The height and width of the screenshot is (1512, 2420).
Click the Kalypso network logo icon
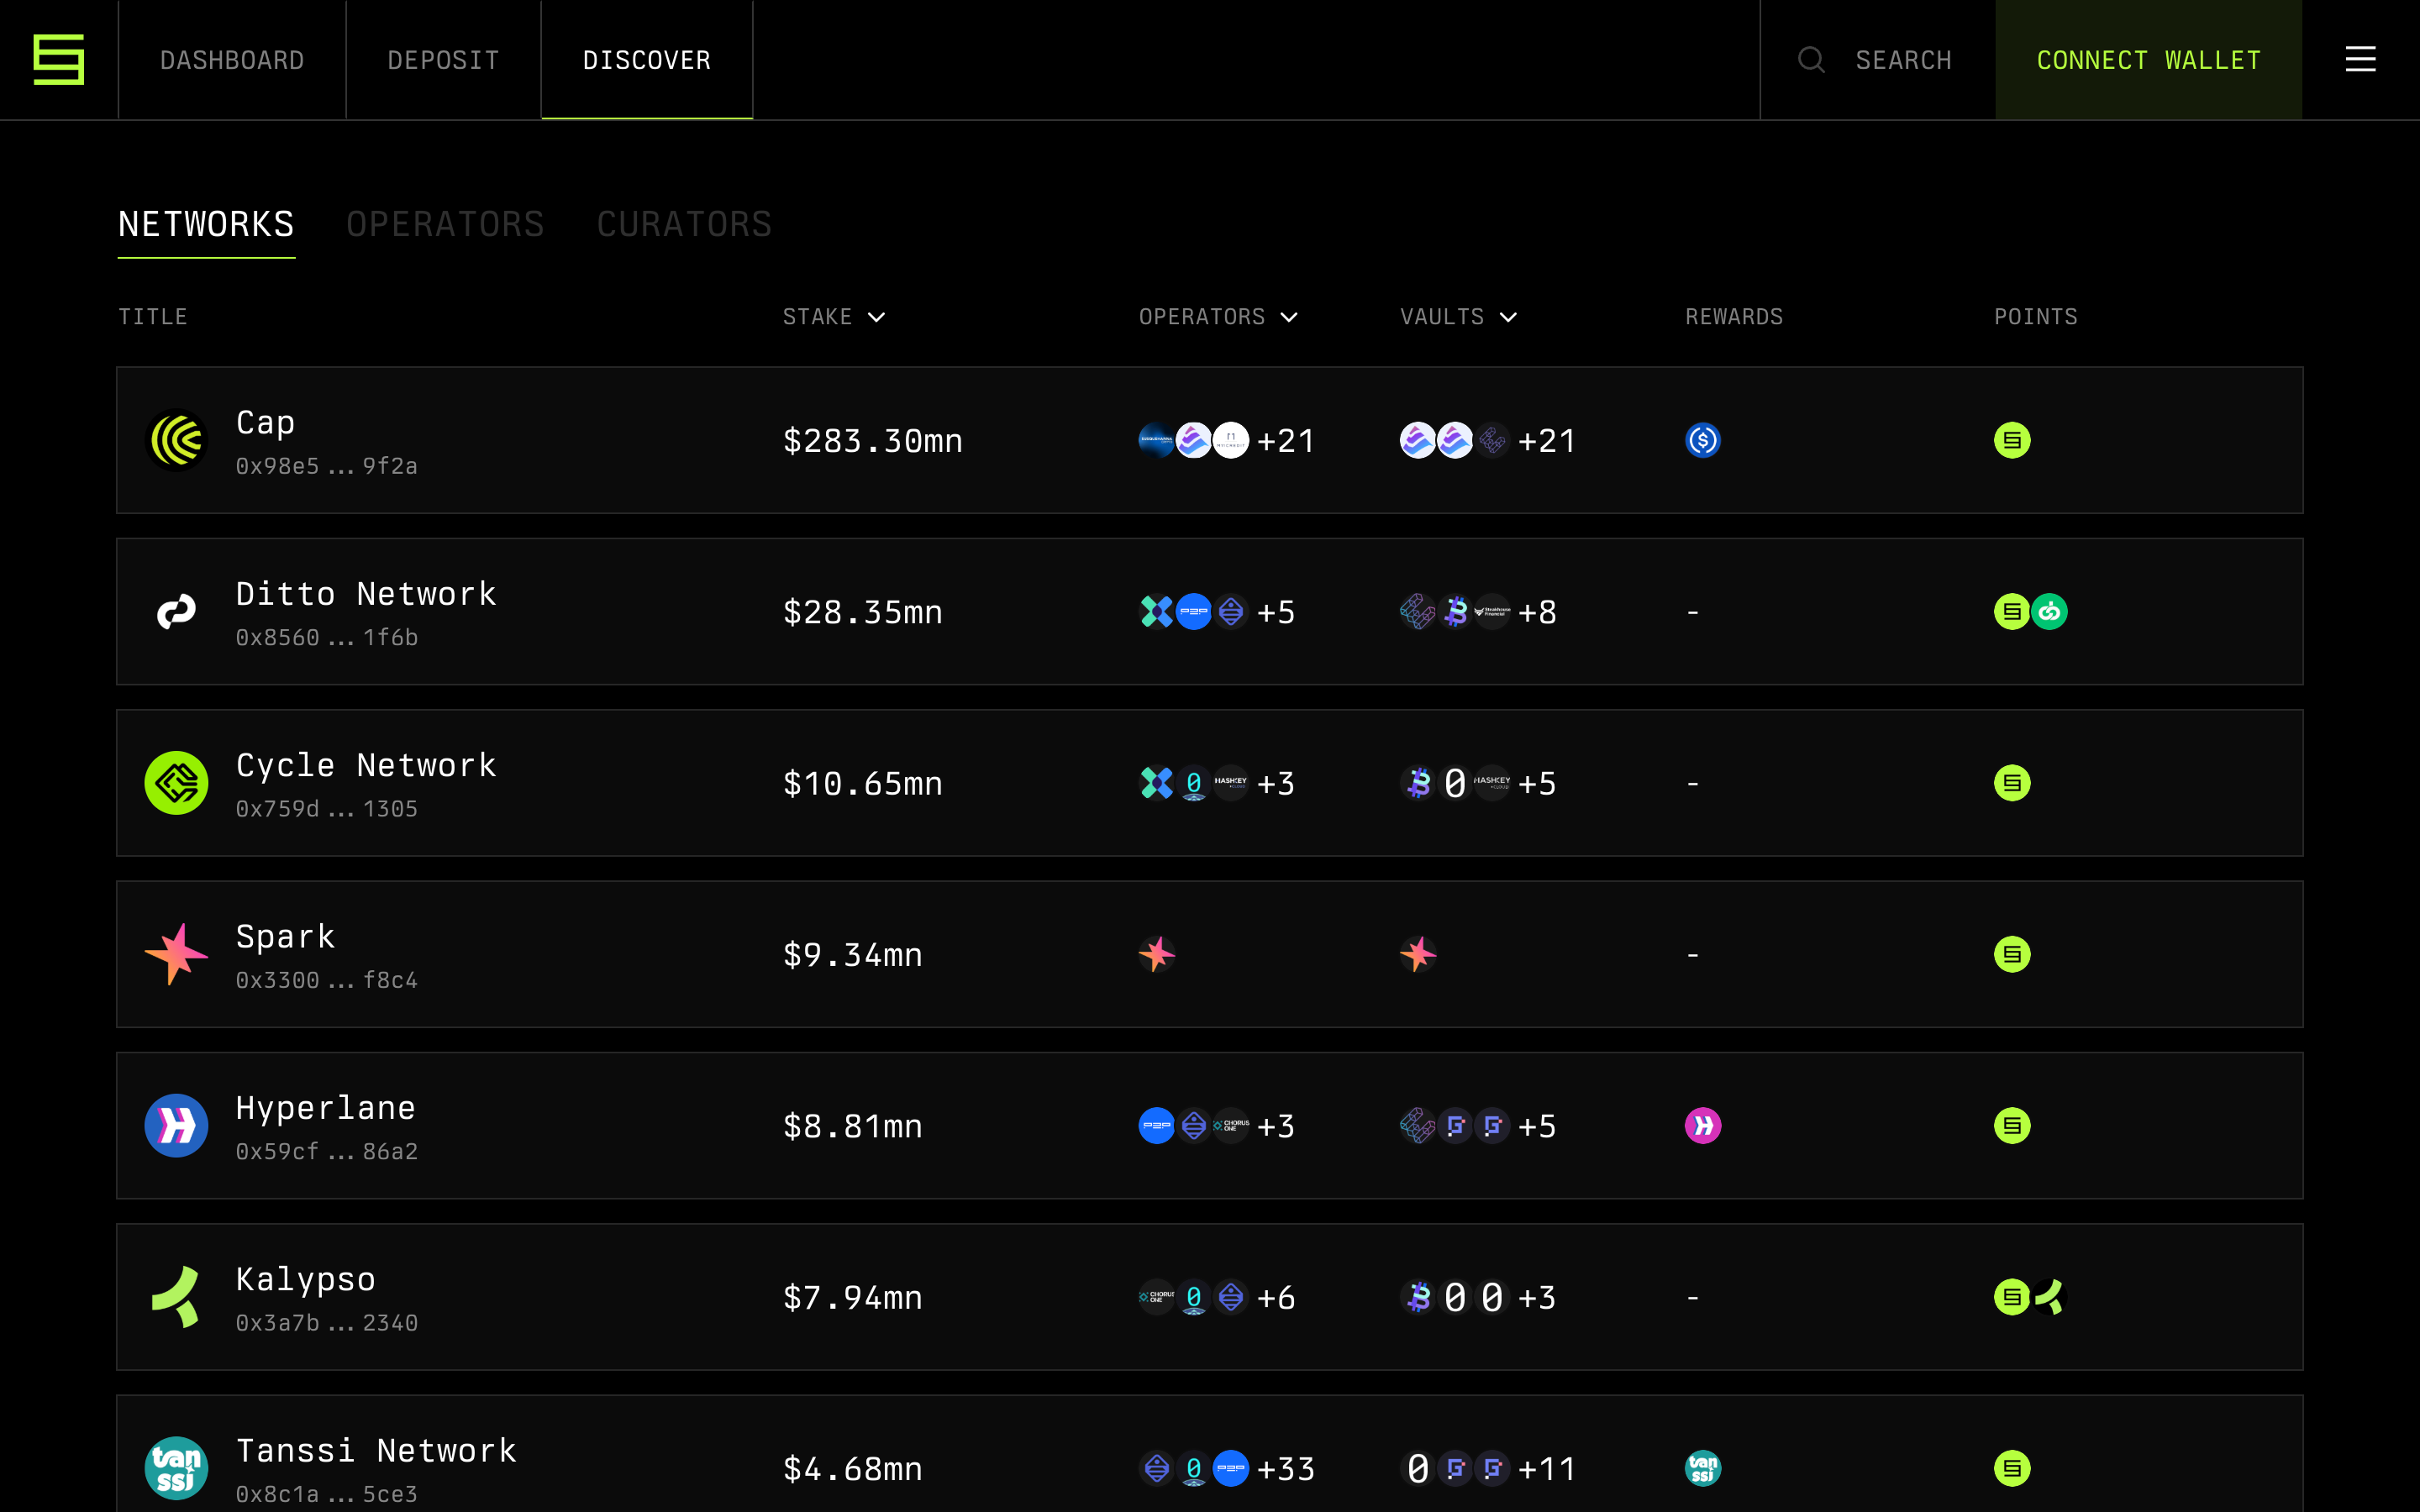click(x=176, y=1297)
